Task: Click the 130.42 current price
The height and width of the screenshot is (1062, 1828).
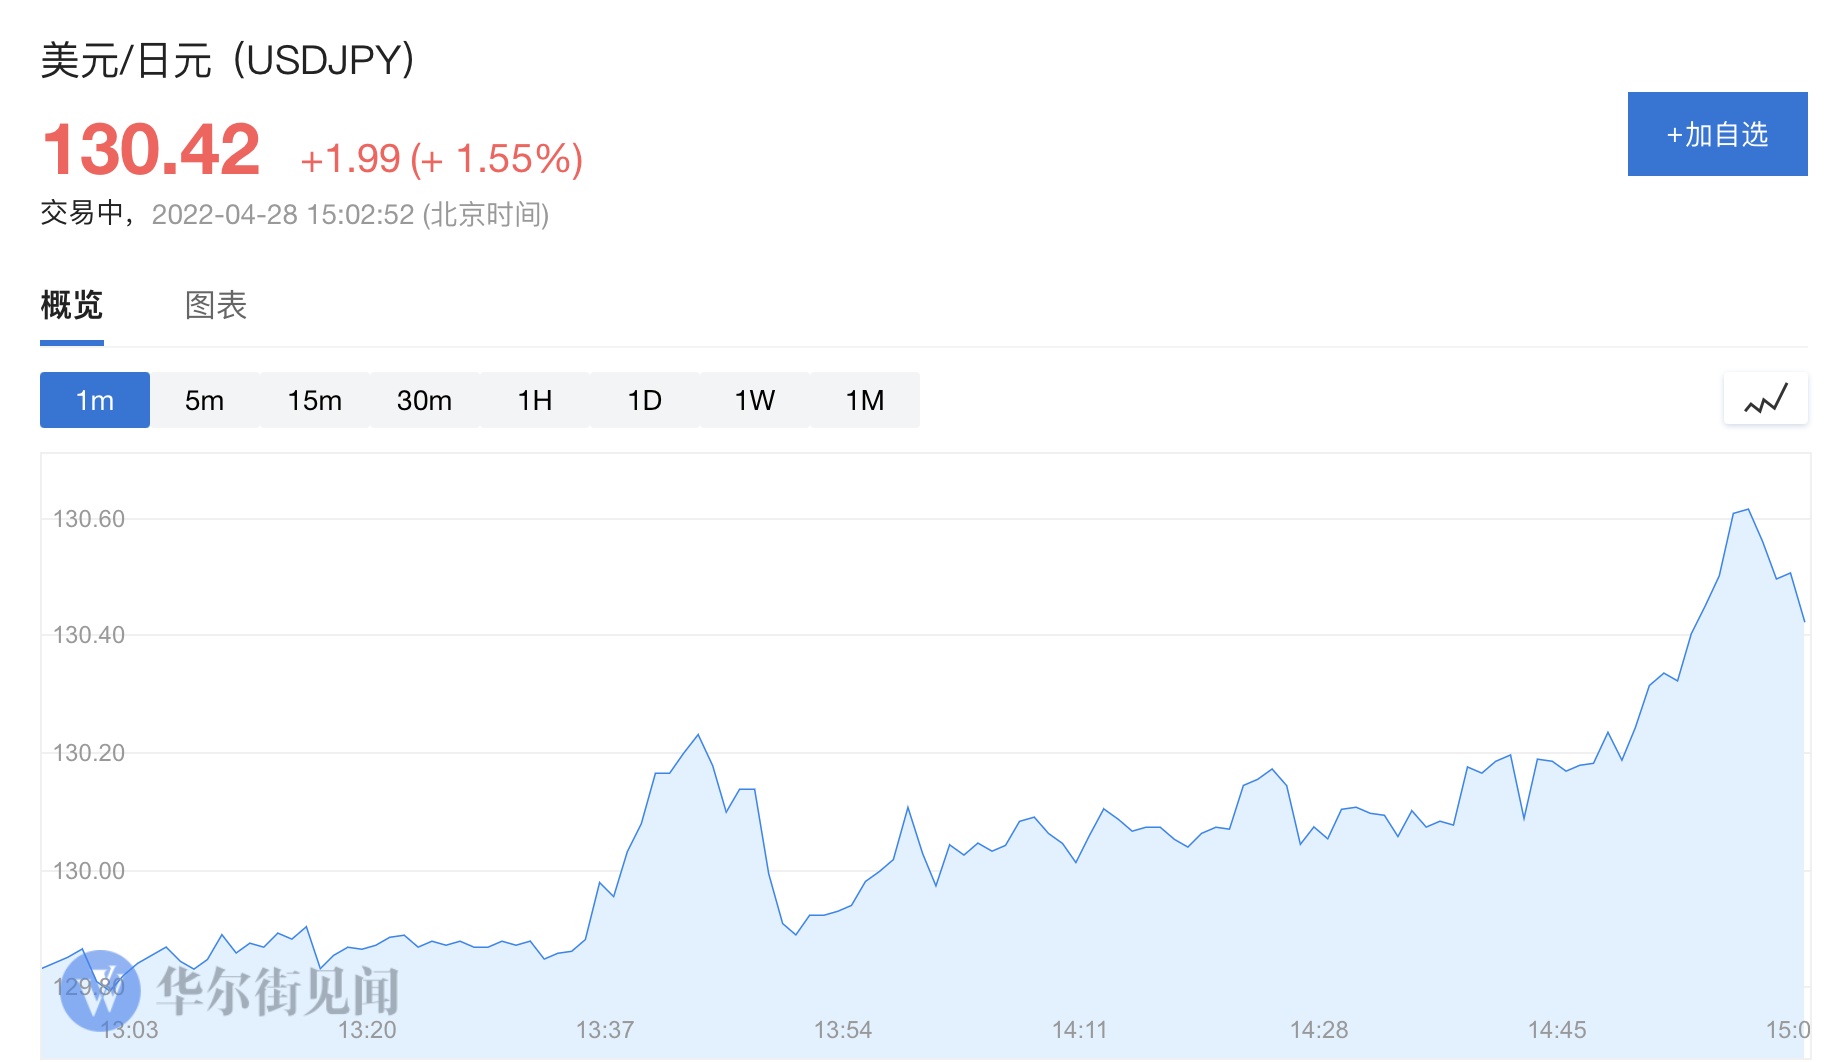Action: (152, 150)
